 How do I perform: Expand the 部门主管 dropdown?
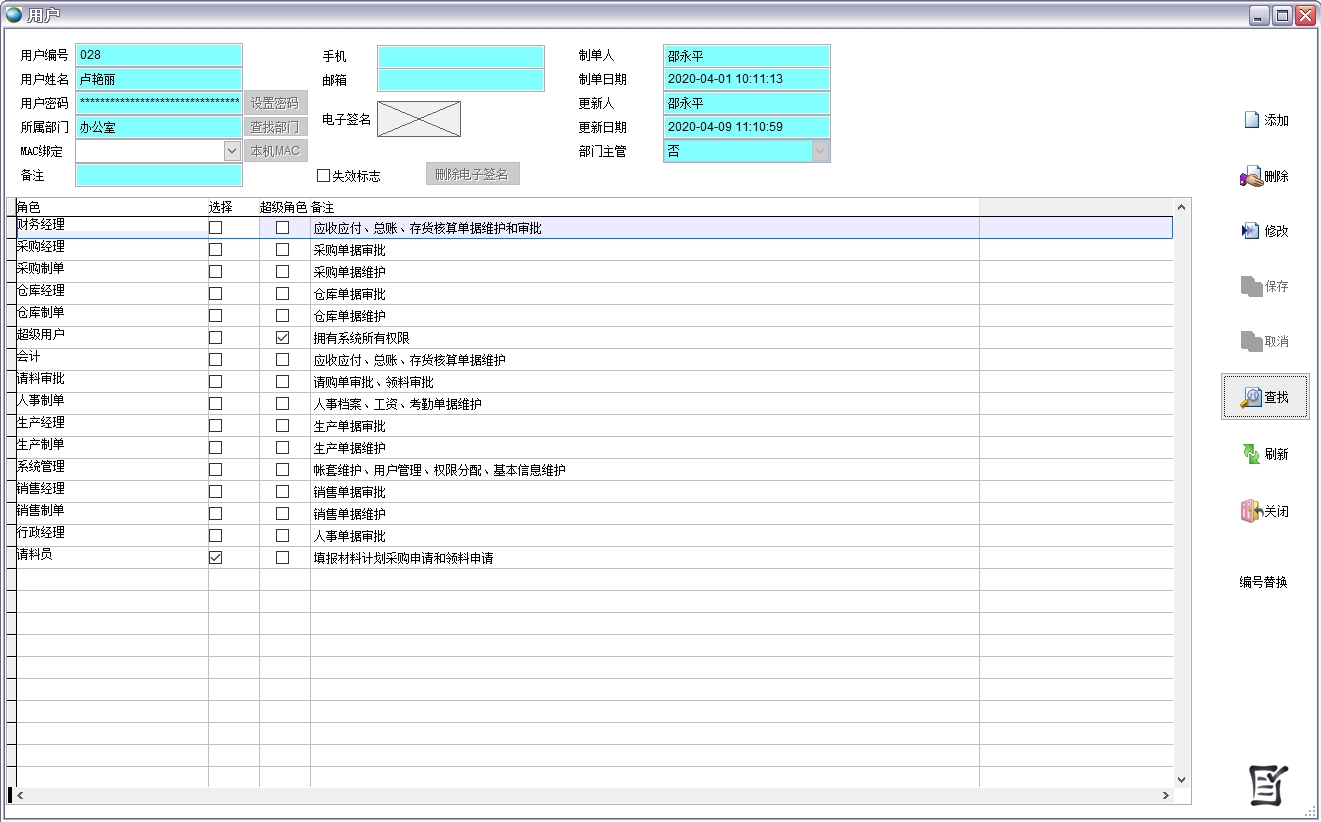click(820, 151)
